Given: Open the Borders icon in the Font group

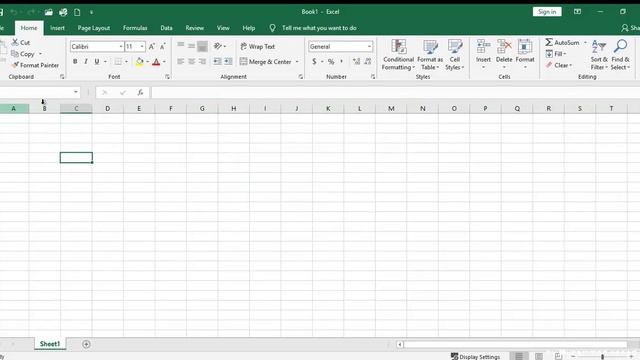Looking at the screenshot, I should tap(118, 62).
